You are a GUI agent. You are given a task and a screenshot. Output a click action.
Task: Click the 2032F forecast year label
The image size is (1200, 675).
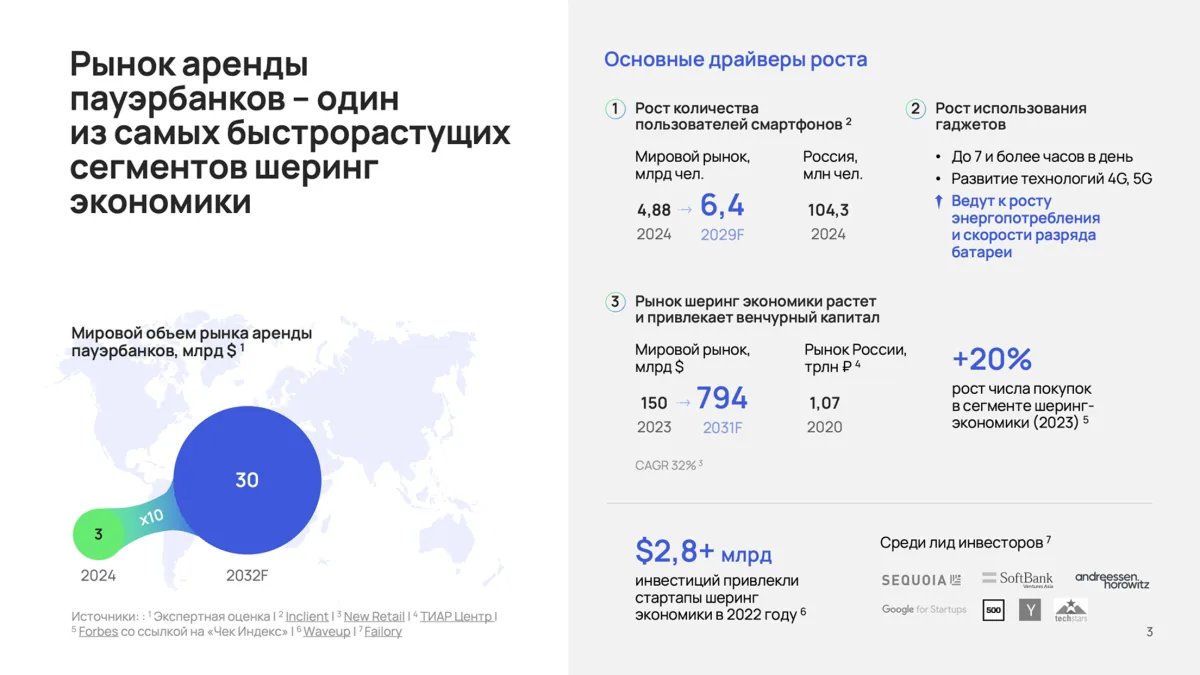[x=247, y=576]
